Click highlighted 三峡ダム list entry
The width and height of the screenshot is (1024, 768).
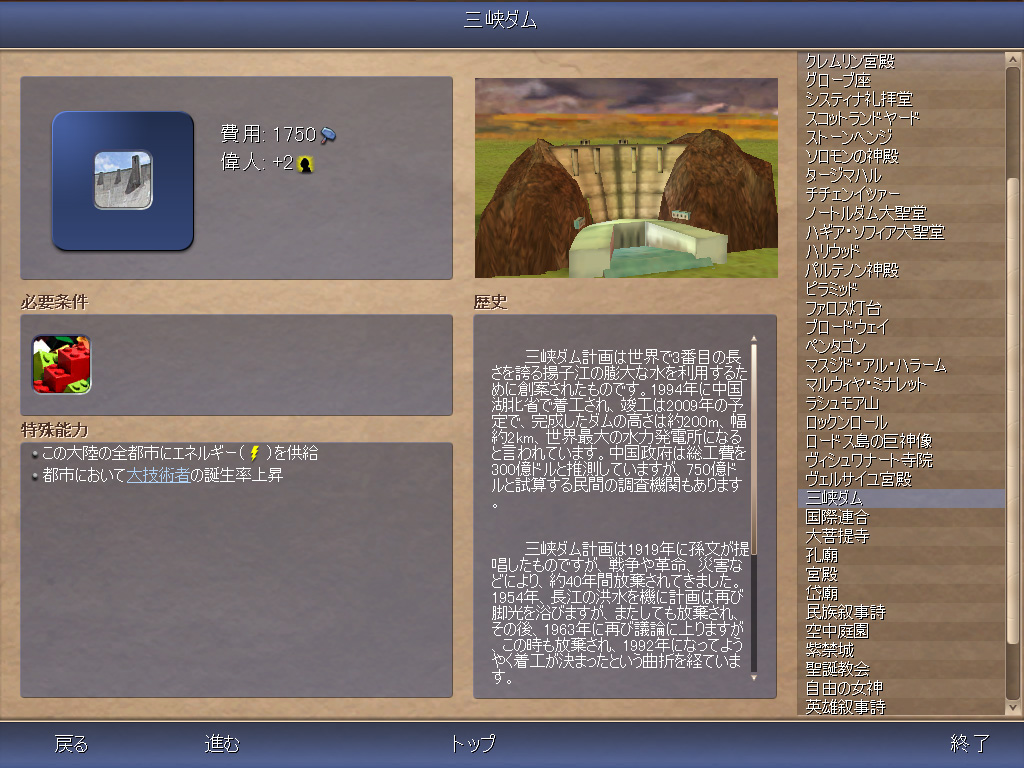pyautogui.click(x=901, y=498)
